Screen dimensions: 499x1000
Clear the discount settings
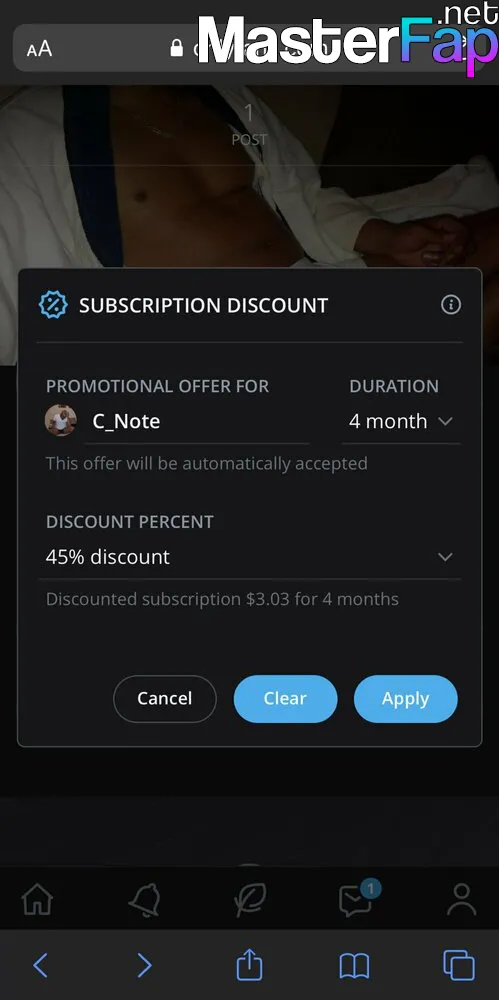[x=285, y=698]
